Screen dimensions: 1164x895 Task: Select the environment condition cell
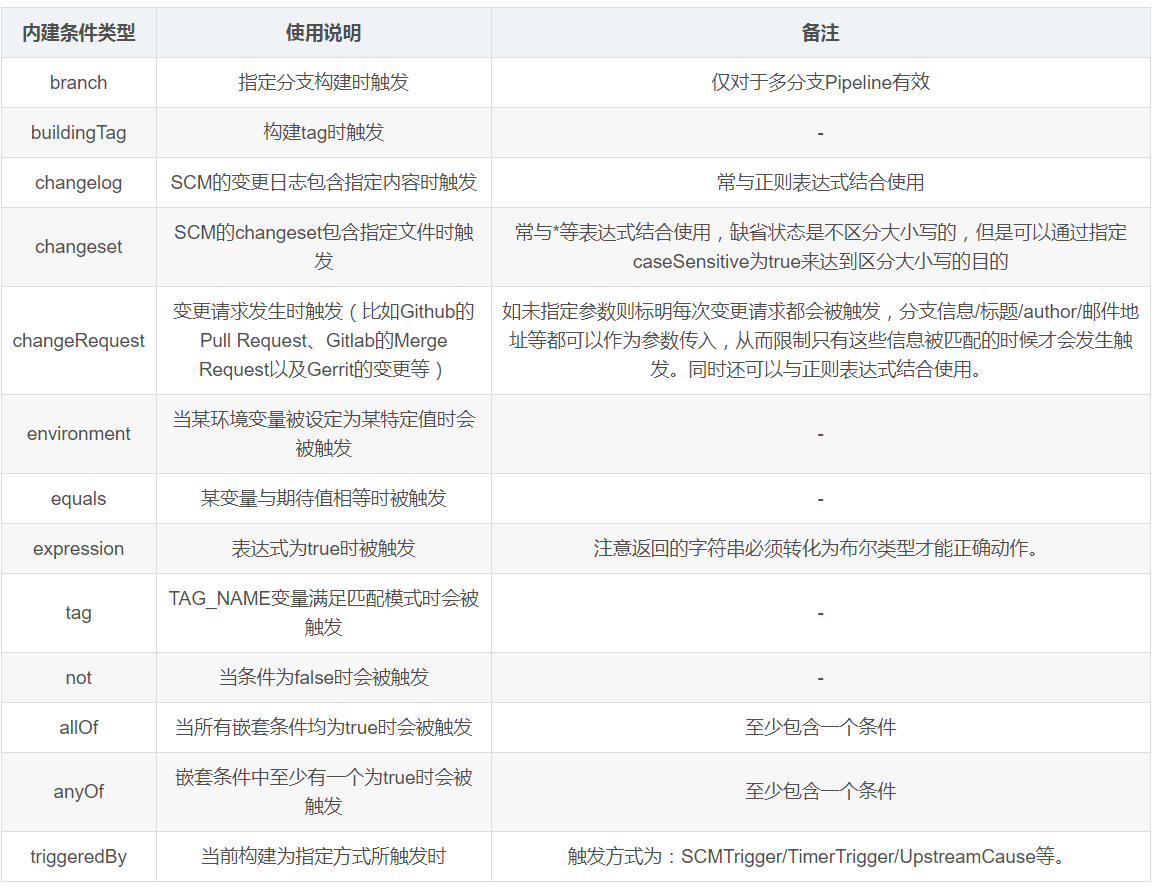click(x=78, y=433)
